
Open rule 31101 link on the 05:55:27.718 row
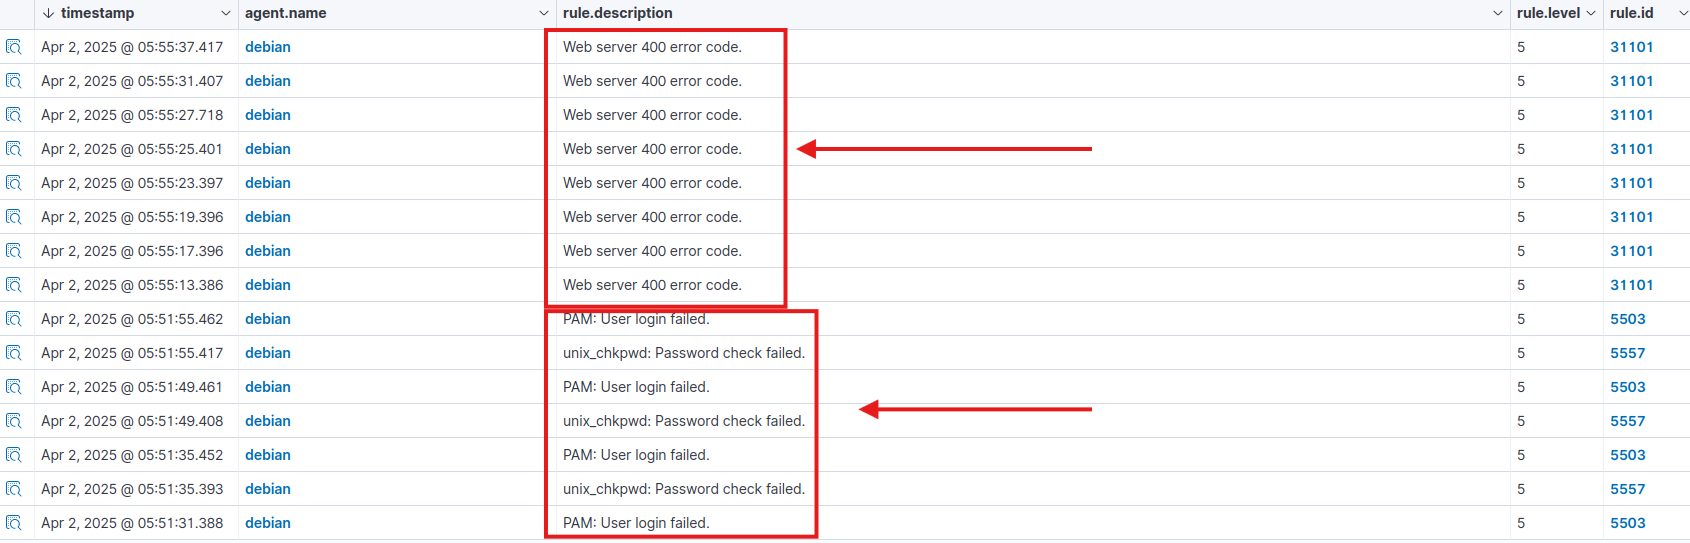1631,115
